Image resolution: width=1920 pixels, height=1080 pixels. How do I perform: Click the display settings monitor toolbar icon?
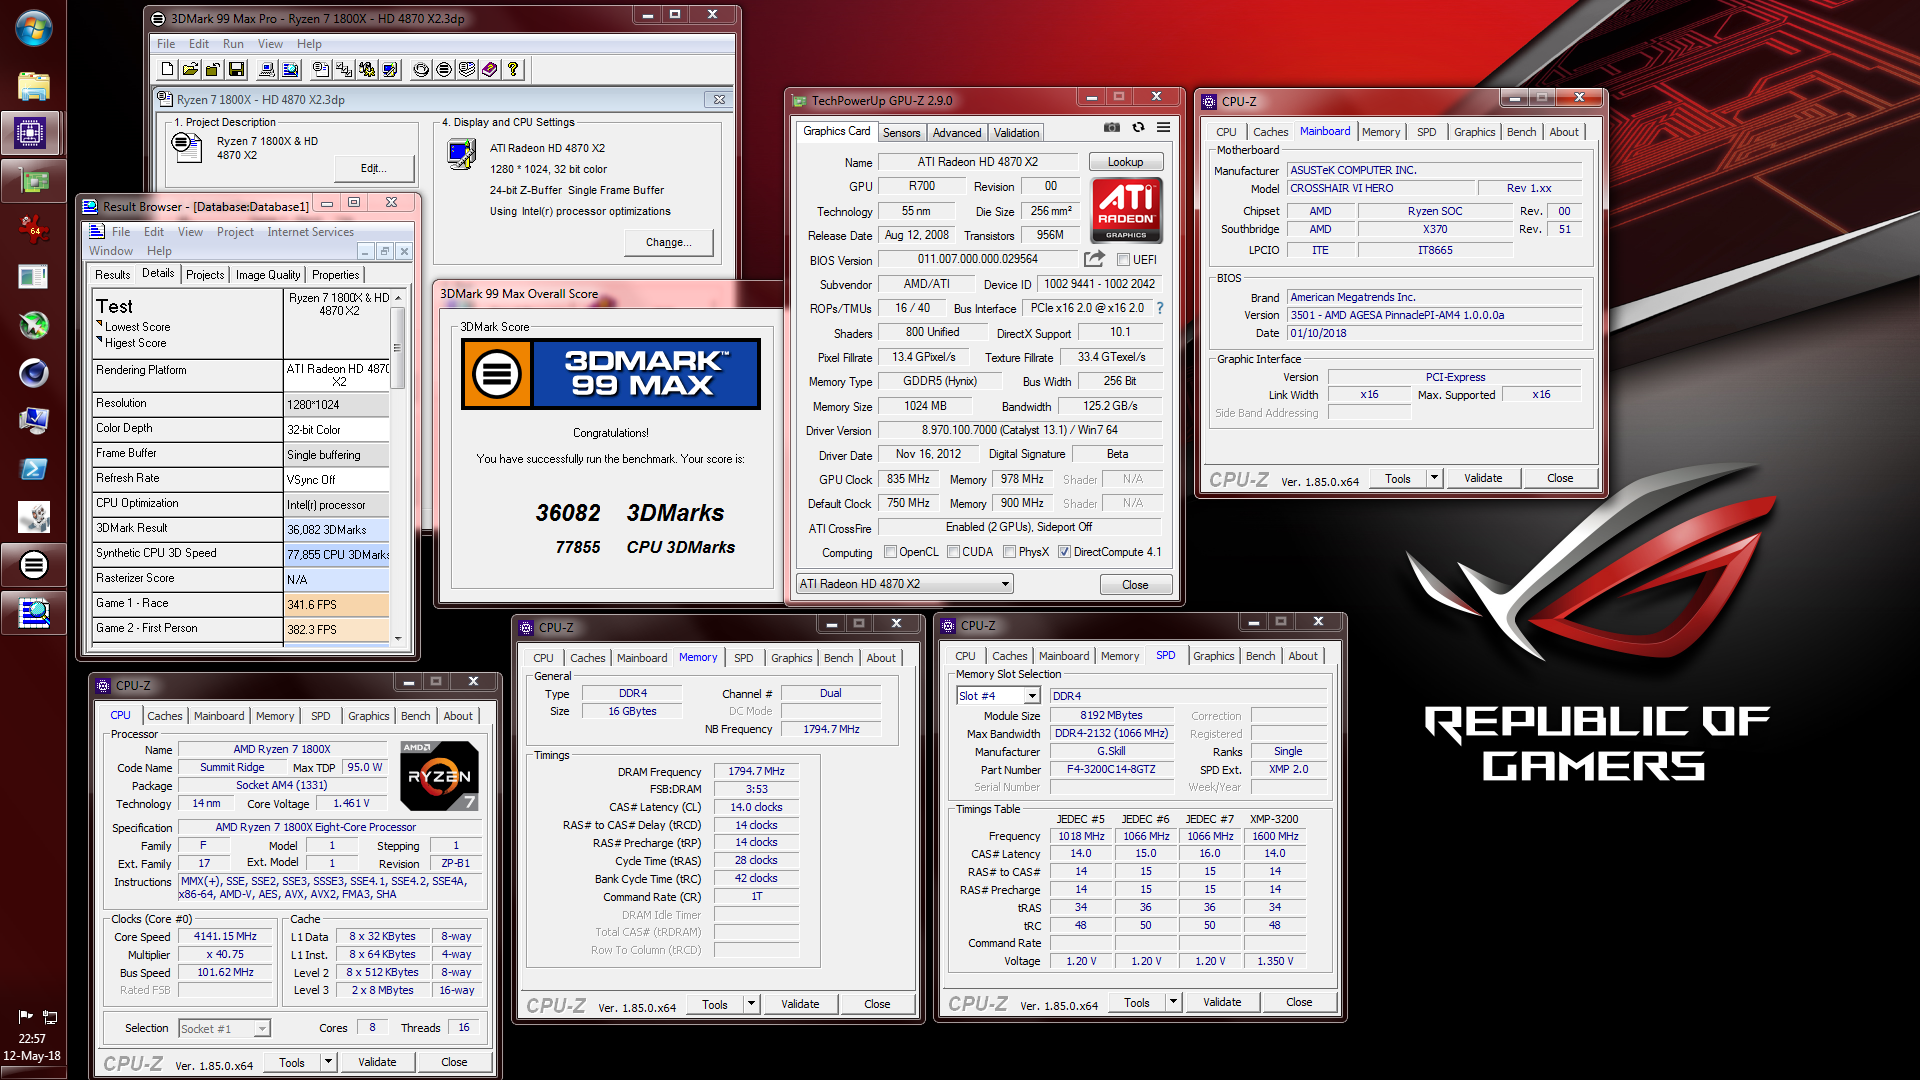[390, 69]
